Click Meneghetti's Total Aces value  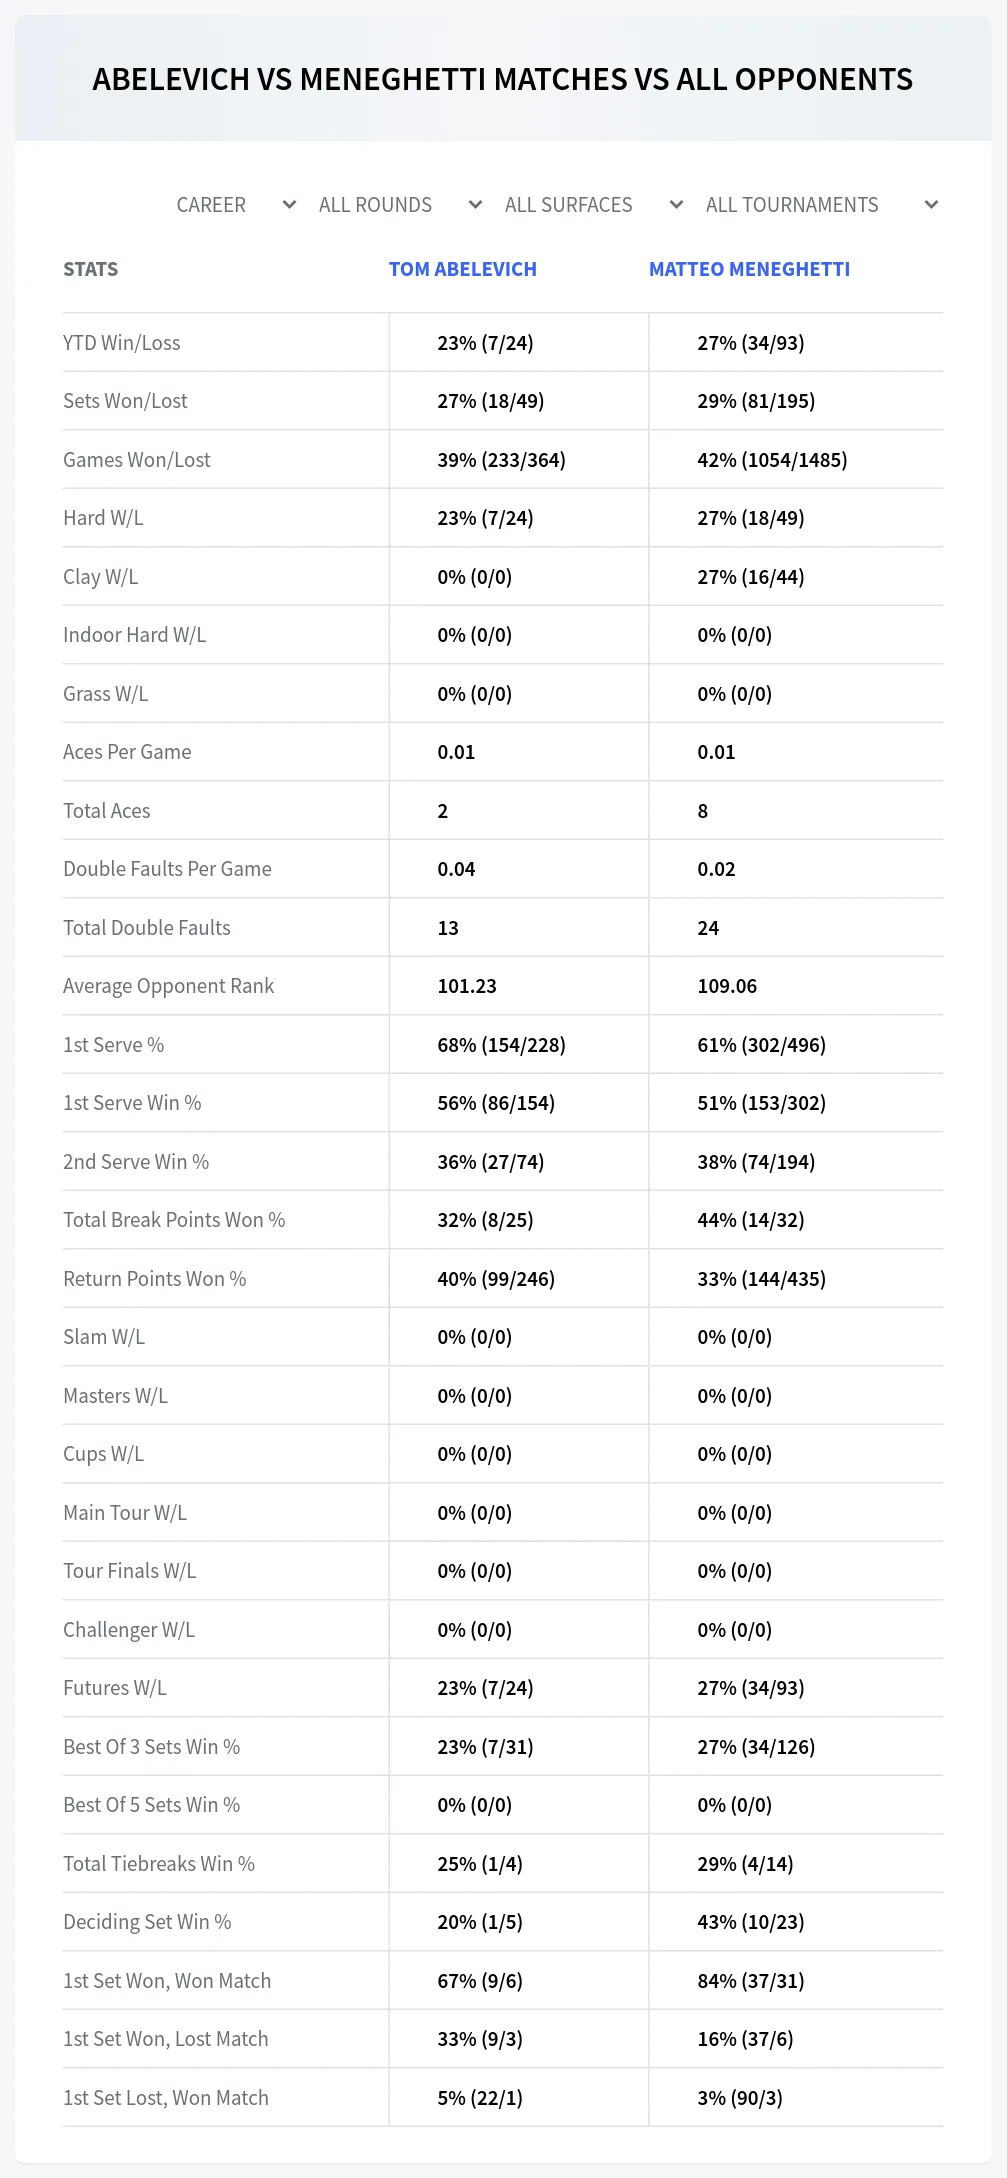tap(703, 811)
